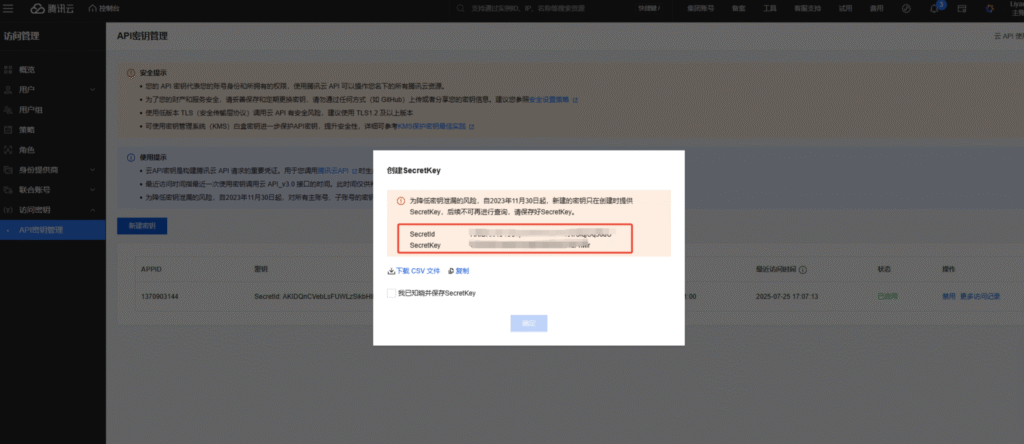
Task: Click the 访问密钥 sidebar icon
Action: coord(8,210)
